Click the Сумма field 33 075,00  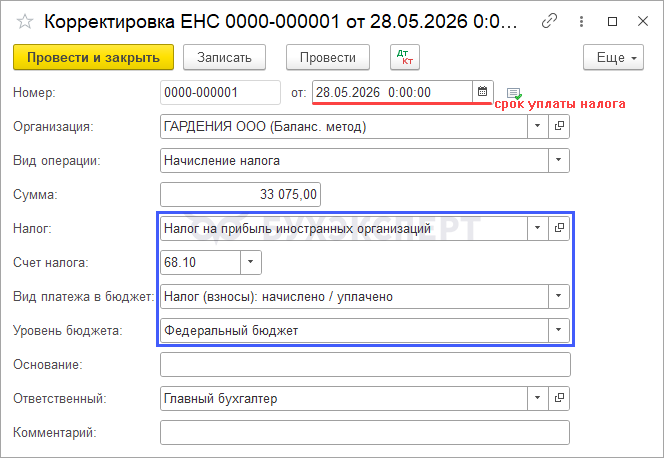coord(240,194)
